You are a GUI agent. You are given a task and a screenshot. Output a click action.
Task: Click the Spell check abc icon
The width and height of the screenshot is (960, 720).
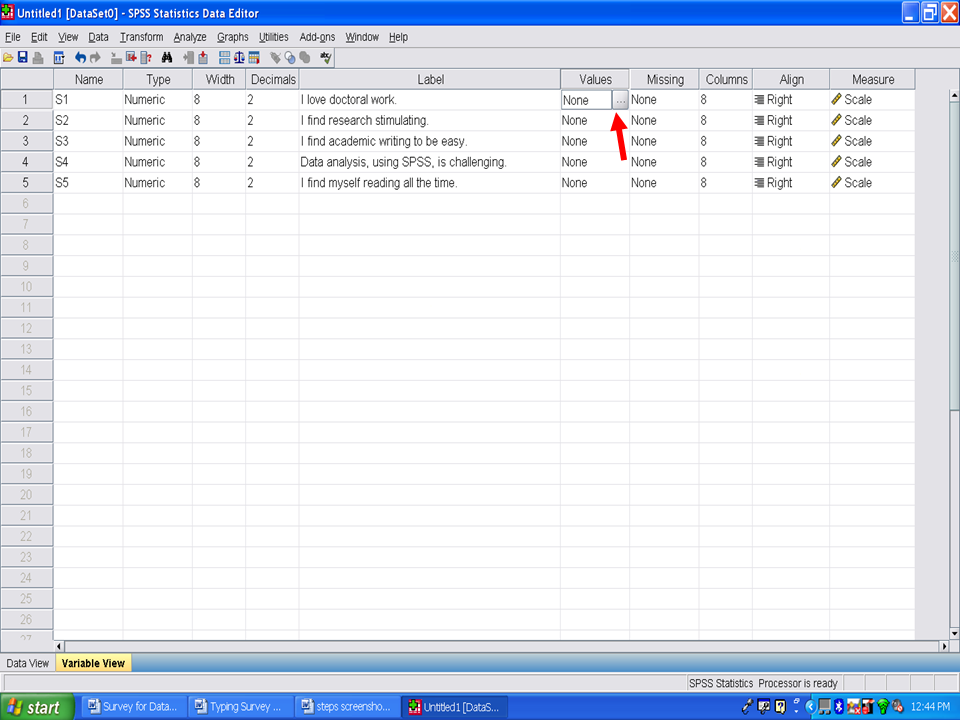(x=326, y=58)
